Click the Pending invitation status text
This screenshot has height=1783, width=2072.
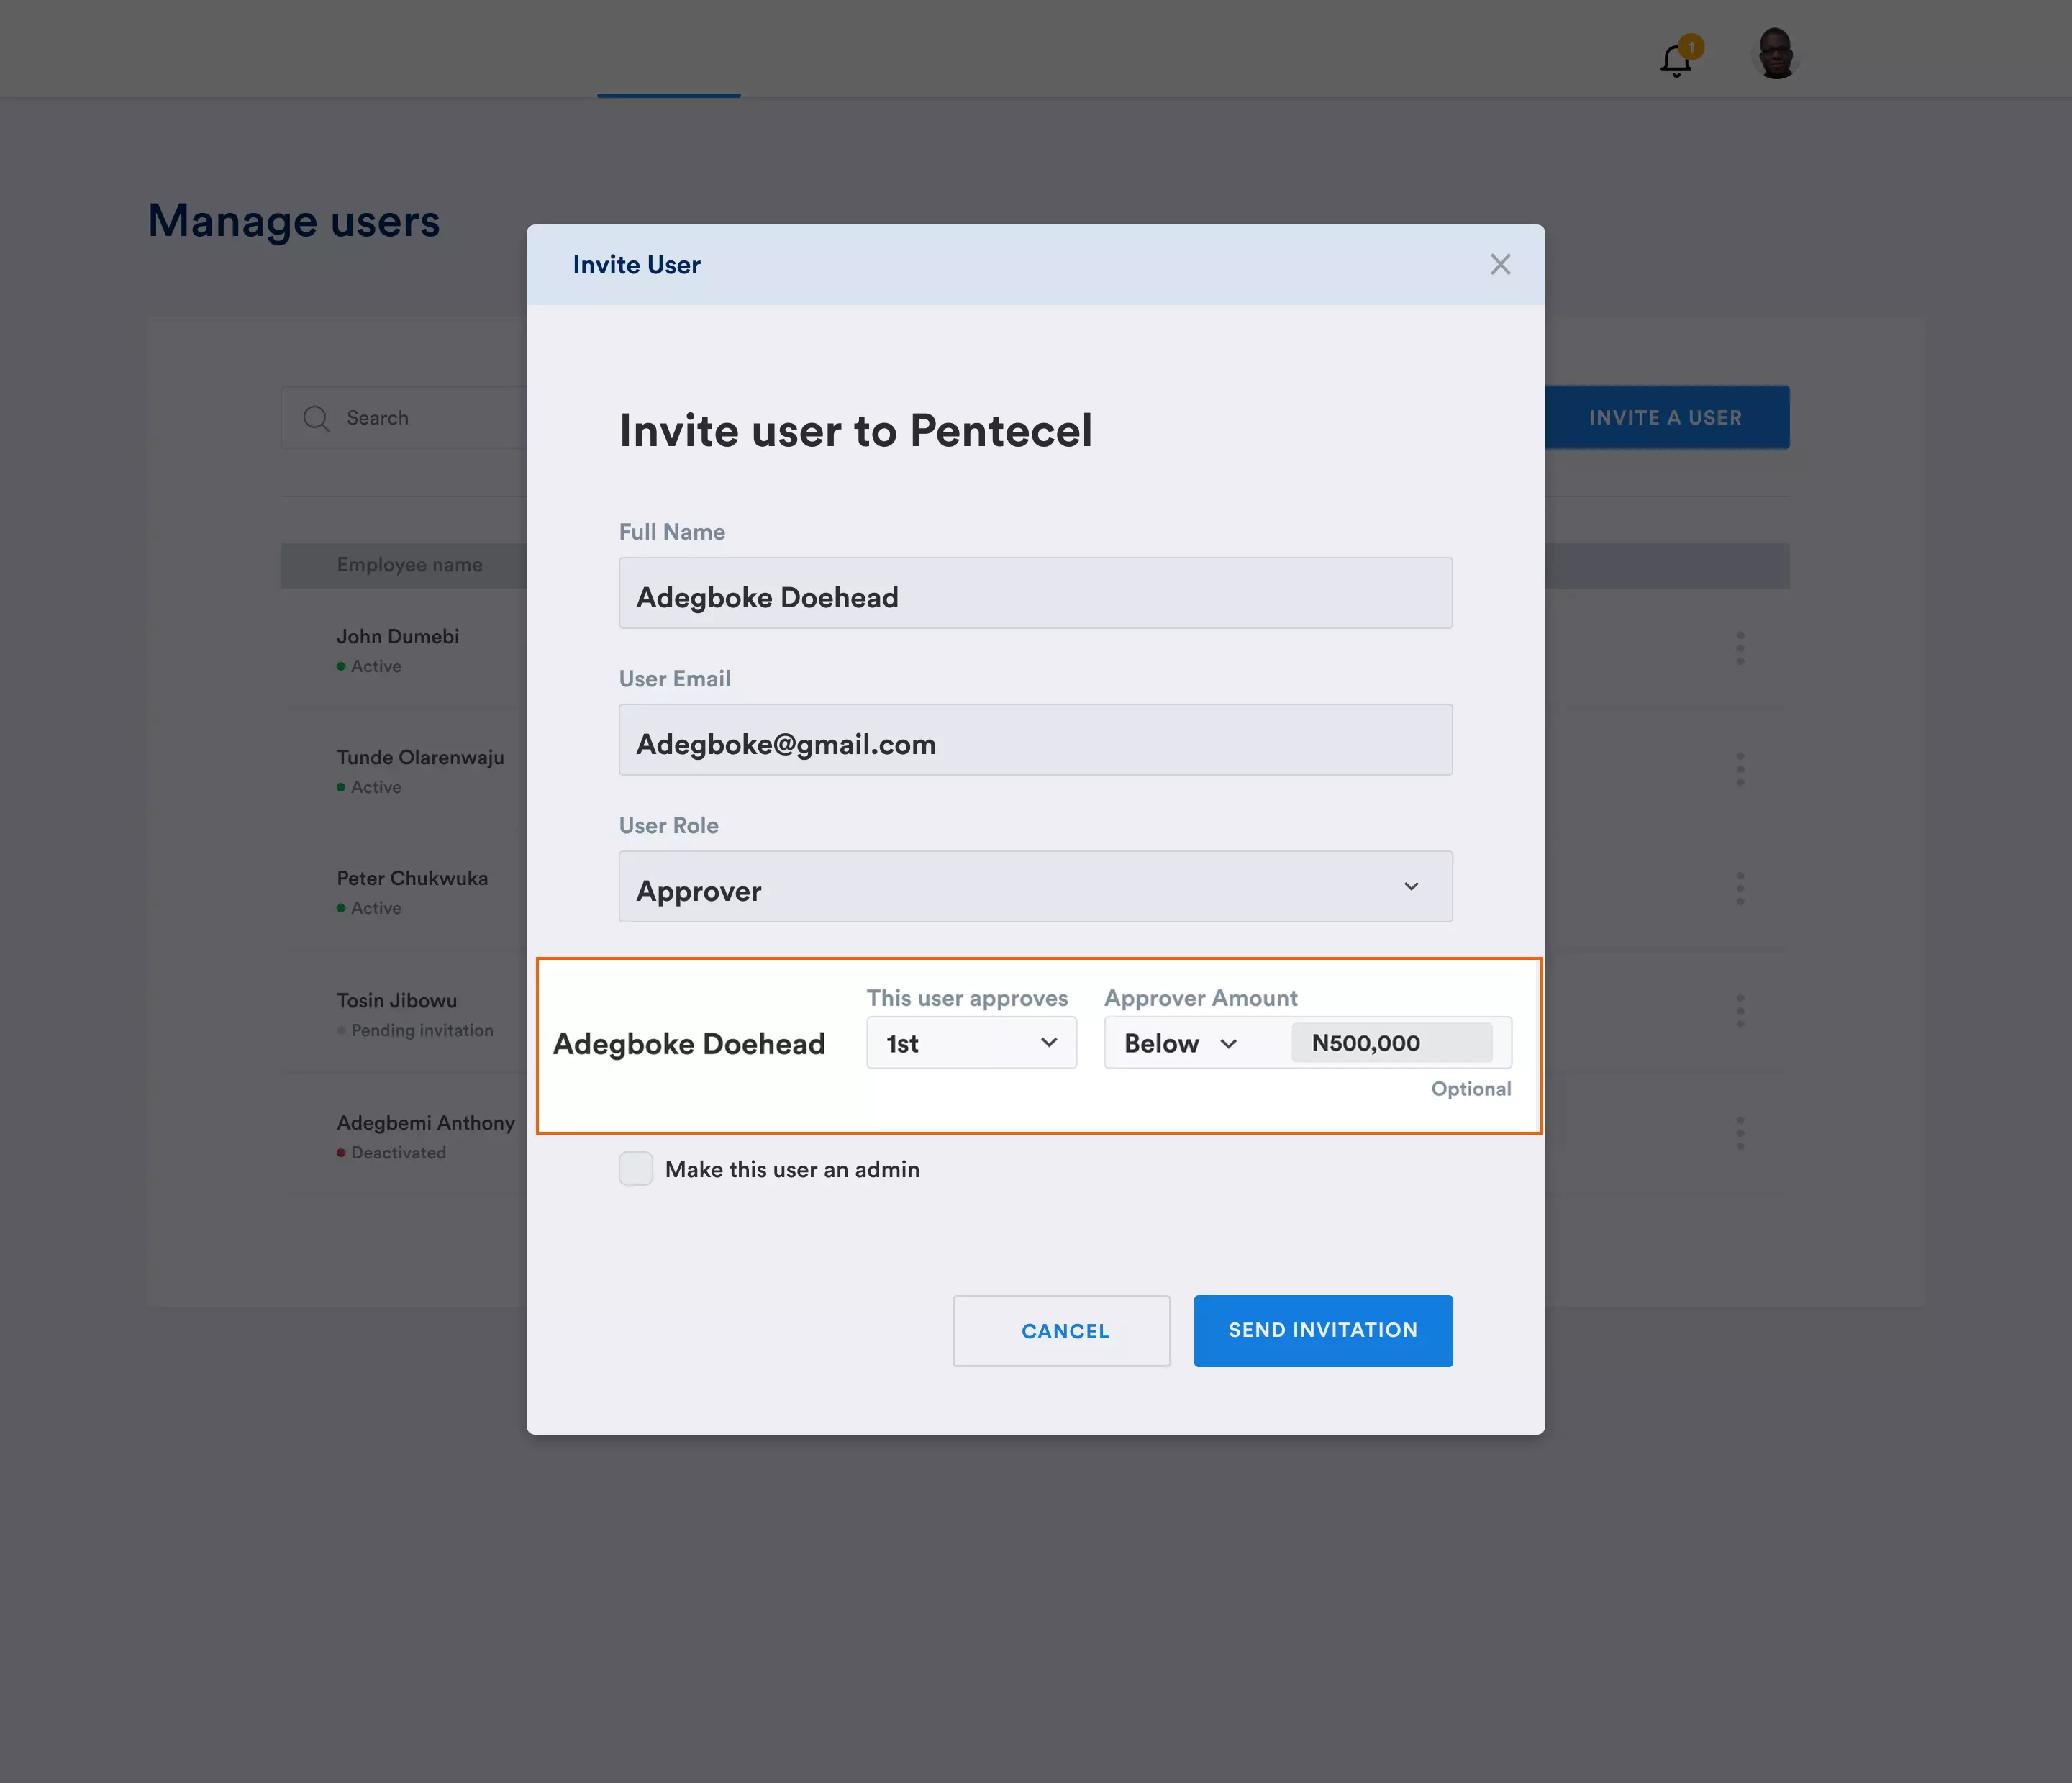coord(422,1030)
